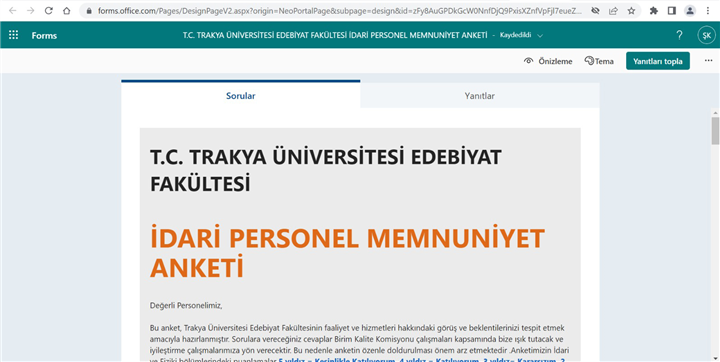Select orange İDARİ PERSONEL MEMNUNİYET ANKETİ title
Viewport: 720px width, 362px height.
pyautogui.click(x=347, y=253)
